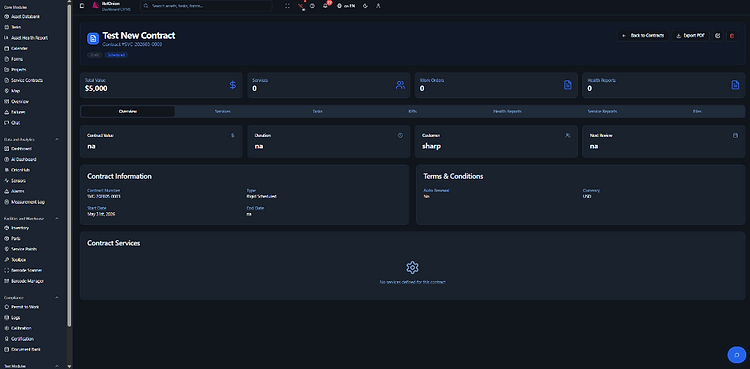Viewport: 750px width, 369px height.
Task: Click the 'Test New Contract' title
Action: [x=139, y=35]
